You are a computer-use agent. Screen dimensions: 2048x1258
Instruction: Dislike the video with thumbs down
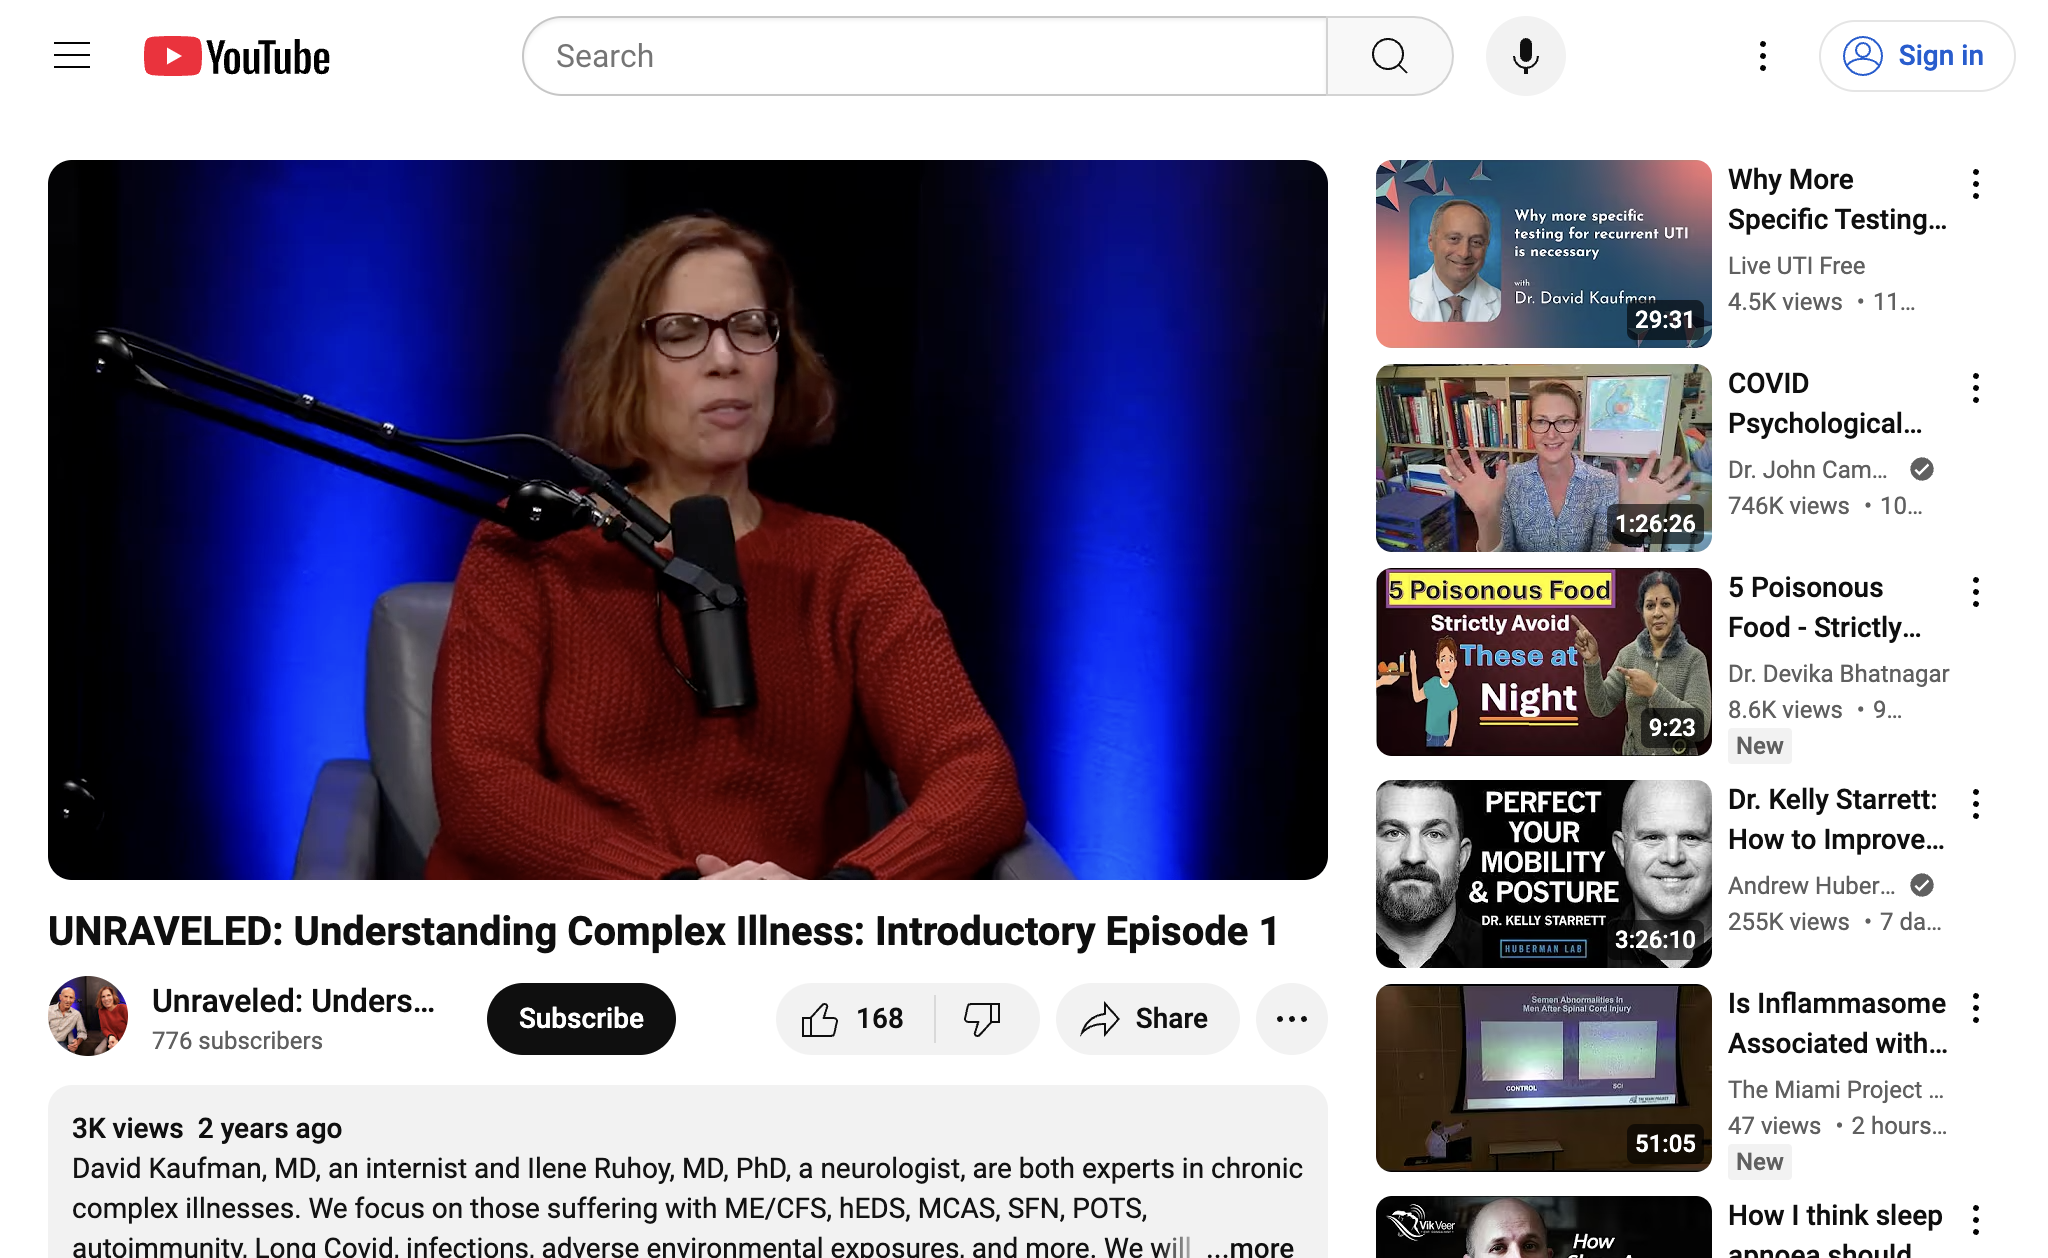pyautogui.click(x=983, y=1019)
